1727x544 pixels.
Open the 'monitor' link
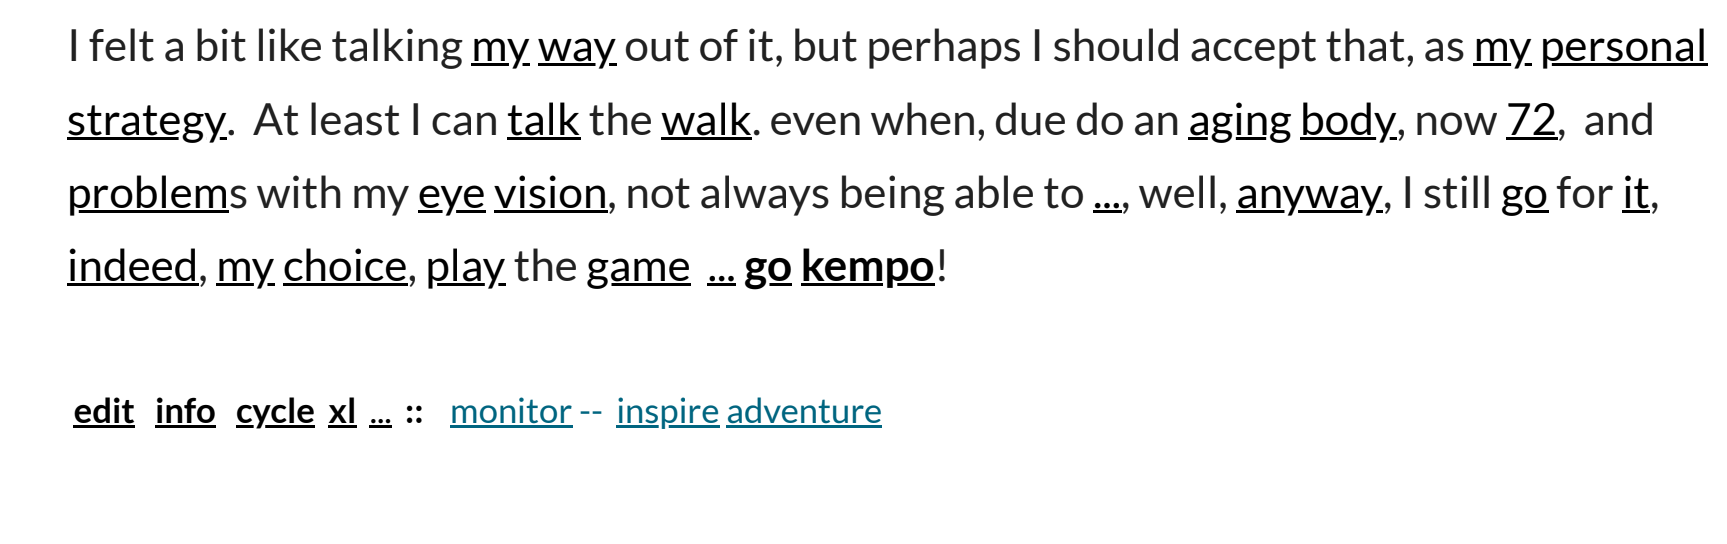511,412
